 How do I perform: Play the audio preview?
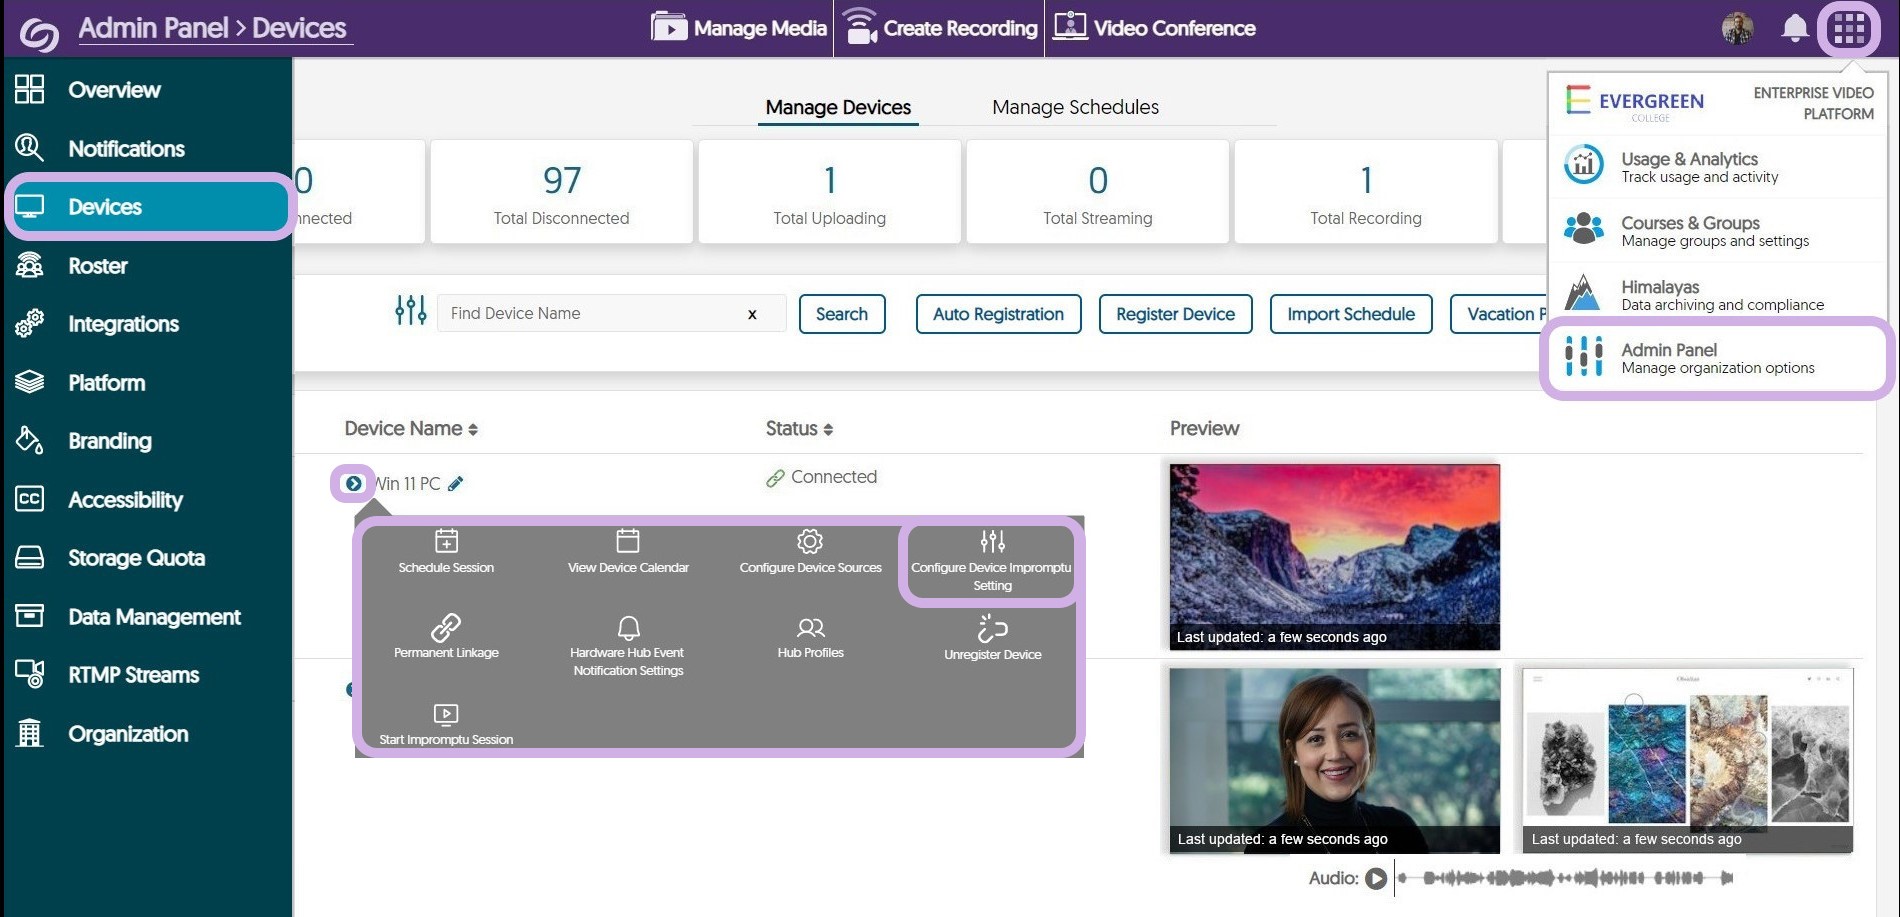tap(1376, 878)
